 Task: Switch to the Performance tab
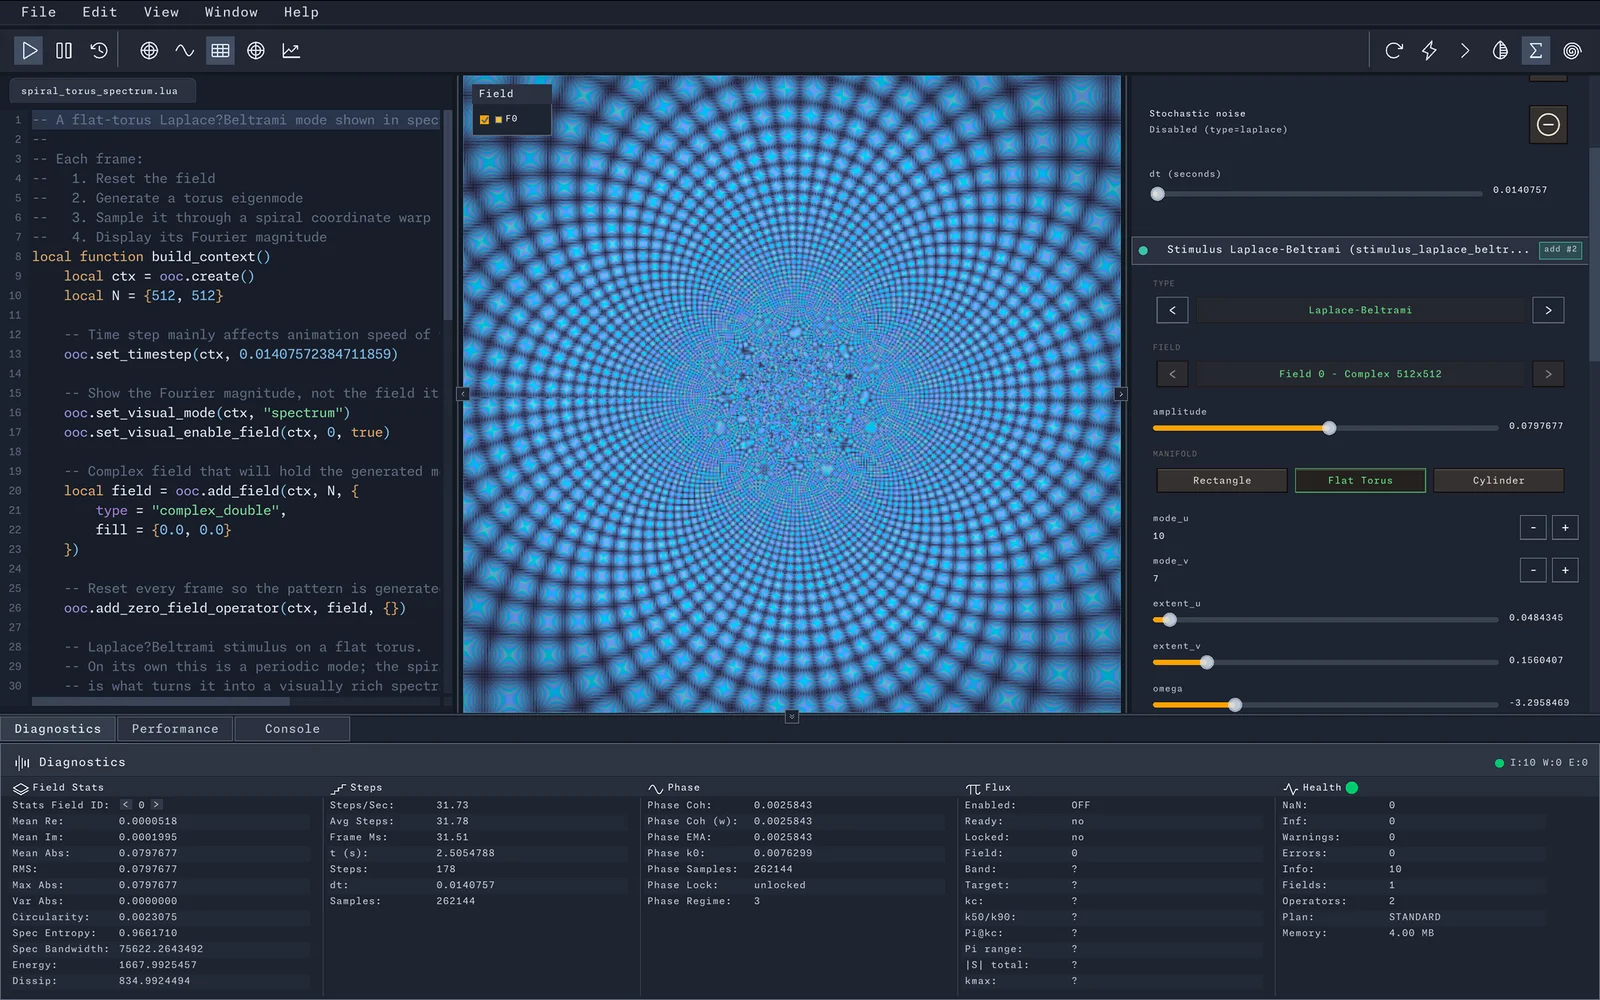(175, 729)
